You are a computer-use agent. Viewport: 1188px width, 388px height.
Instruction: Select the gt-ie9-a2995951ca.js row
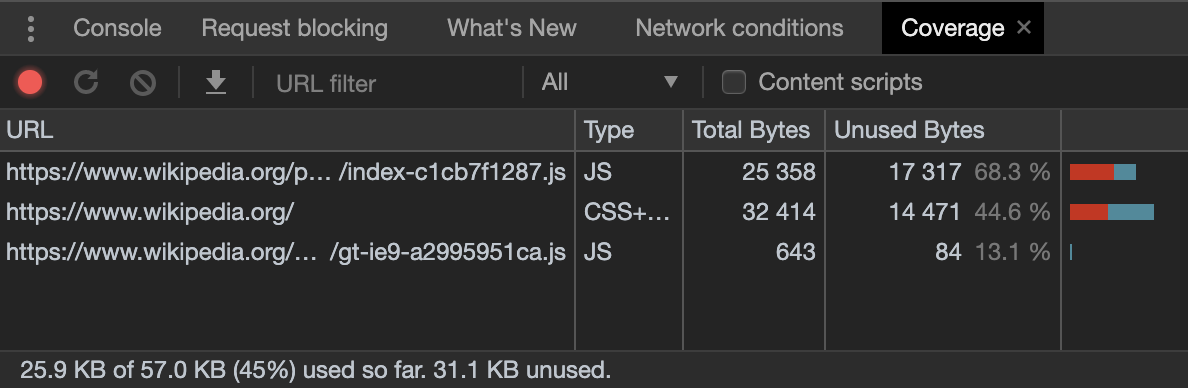pyautogui.click(x=594, y=251)
